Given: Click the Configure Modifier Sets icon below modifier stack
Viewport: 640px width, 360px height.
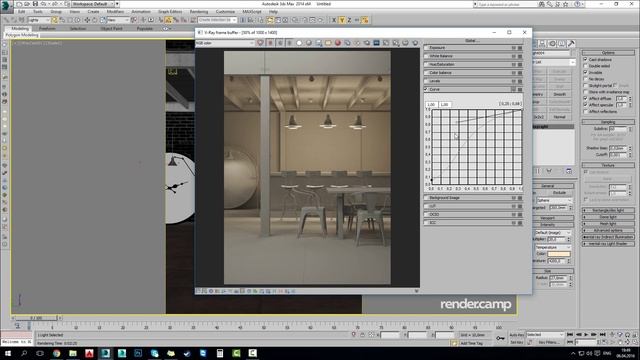Looking at the screenshot, I should [x=569, y=171].
